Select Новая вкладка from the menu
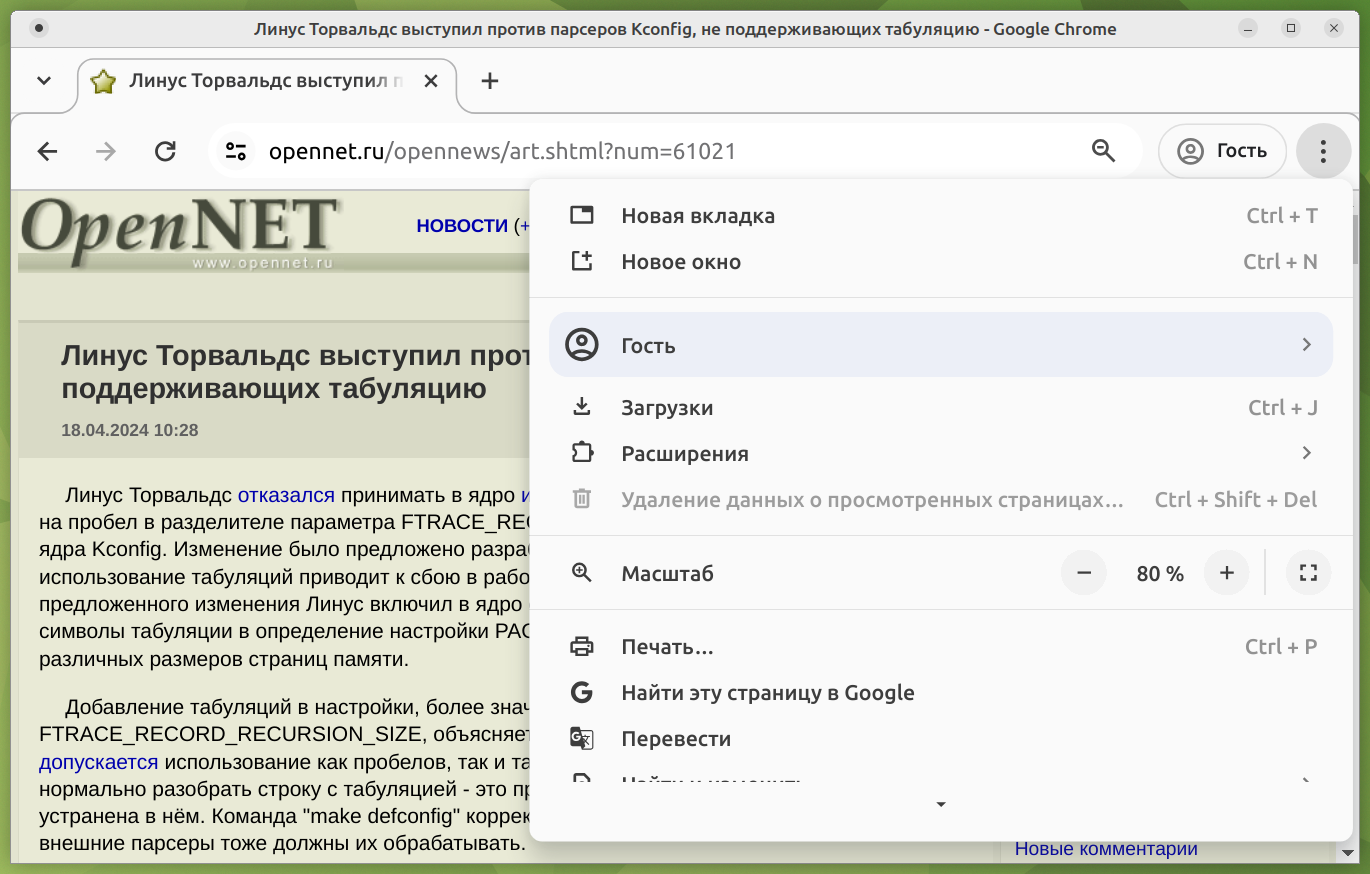This screenshot has width=1370, height=874. point(698,216)
